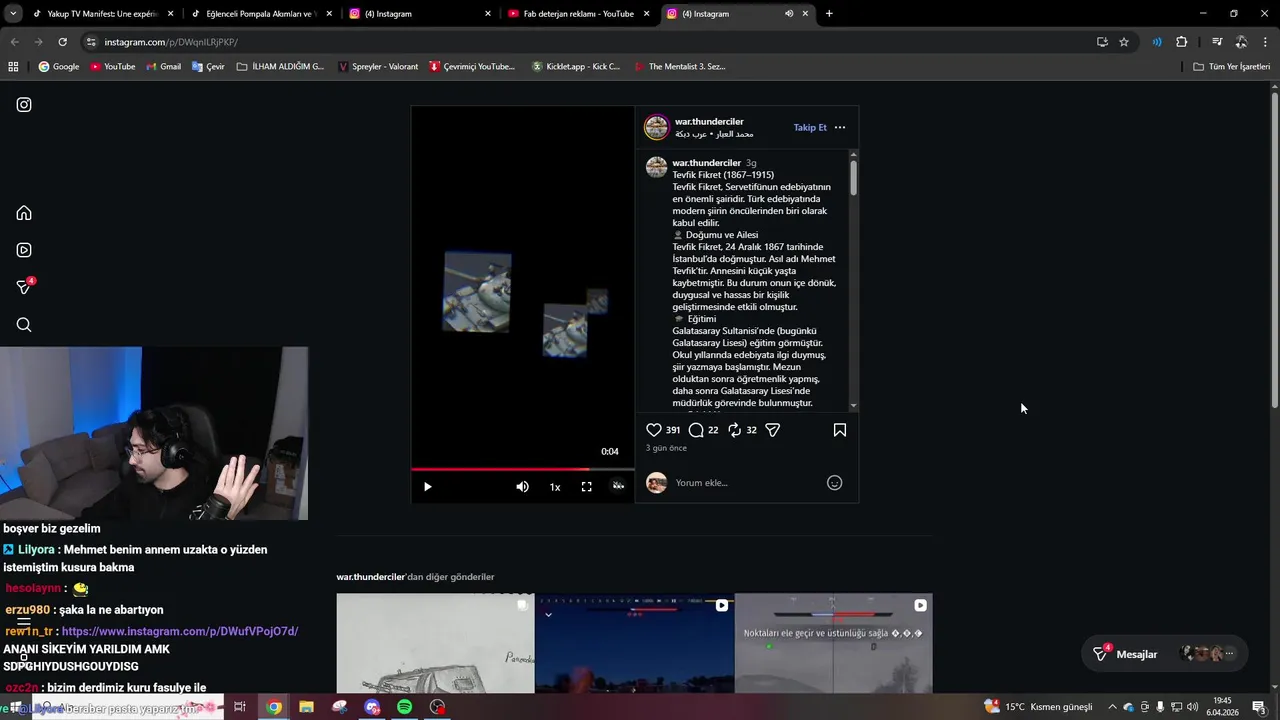Open the Chrome profile avatar

click(x=1241, y=42)
